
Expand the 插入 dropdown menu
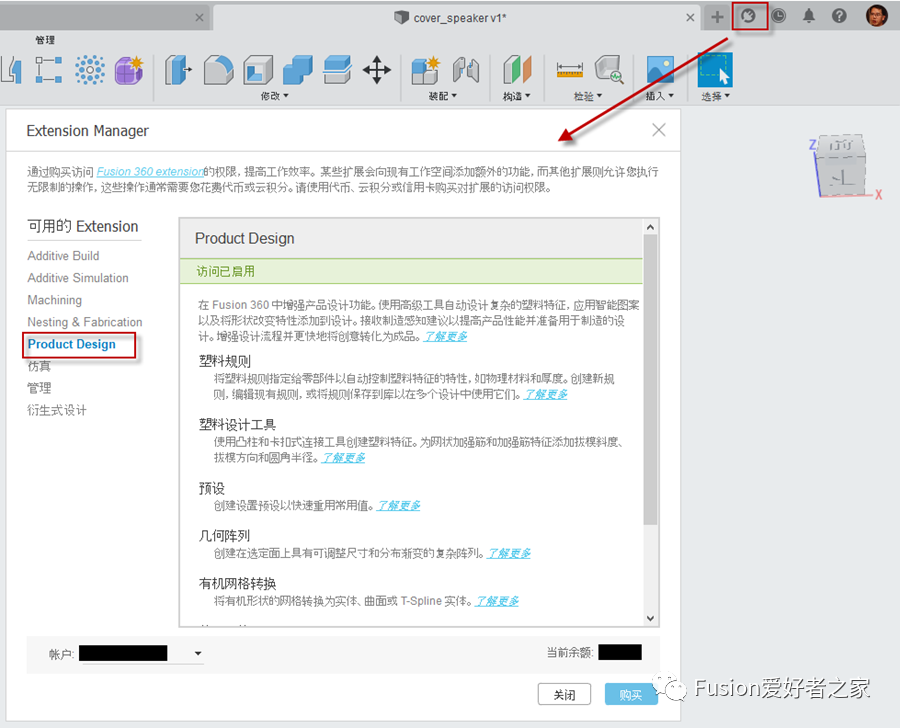point(660,96)
